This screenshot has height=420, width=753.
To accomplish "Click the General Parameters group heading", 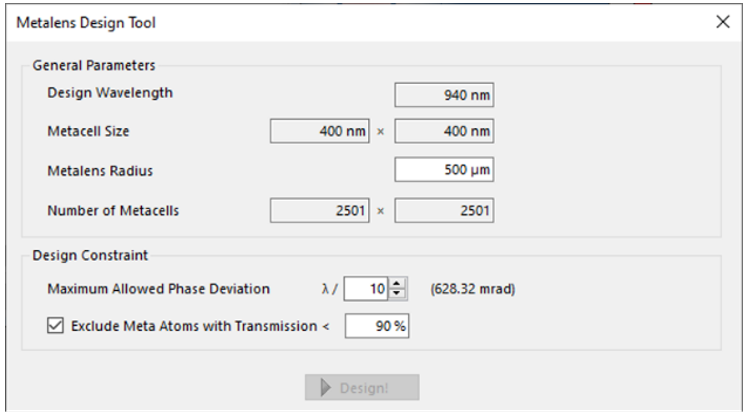I will click(x=94, y=65).
